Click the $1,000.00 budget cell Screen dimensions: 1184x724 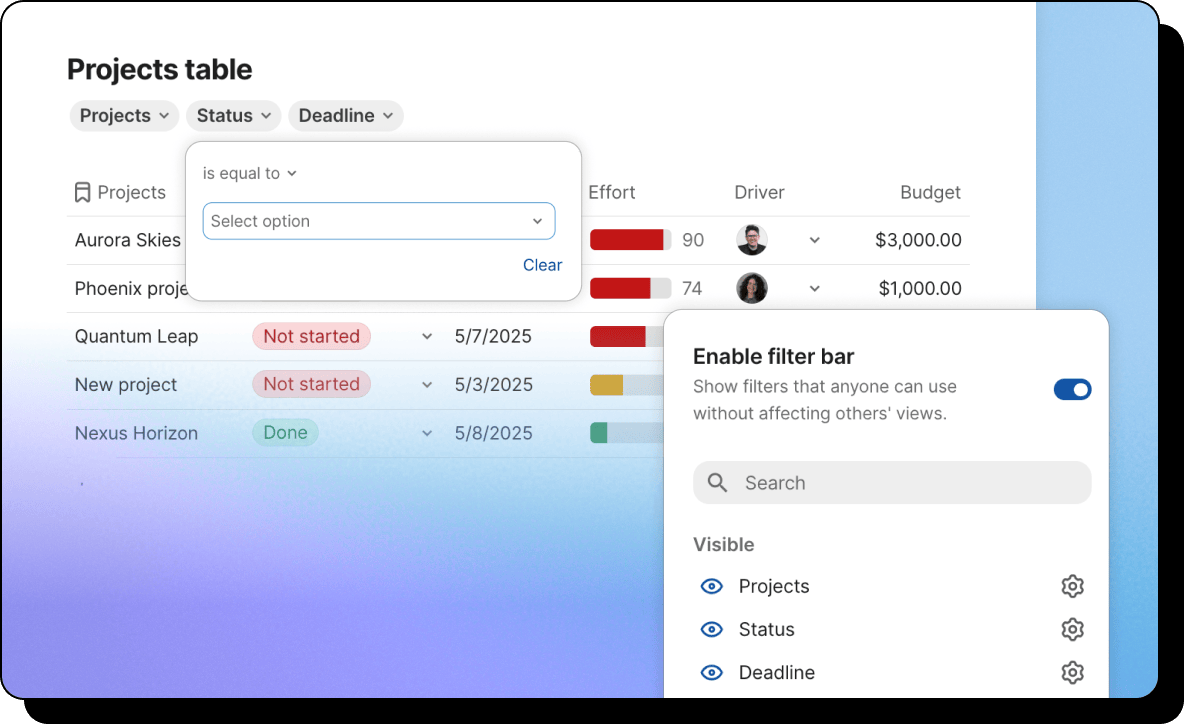[x=920, y=288]
